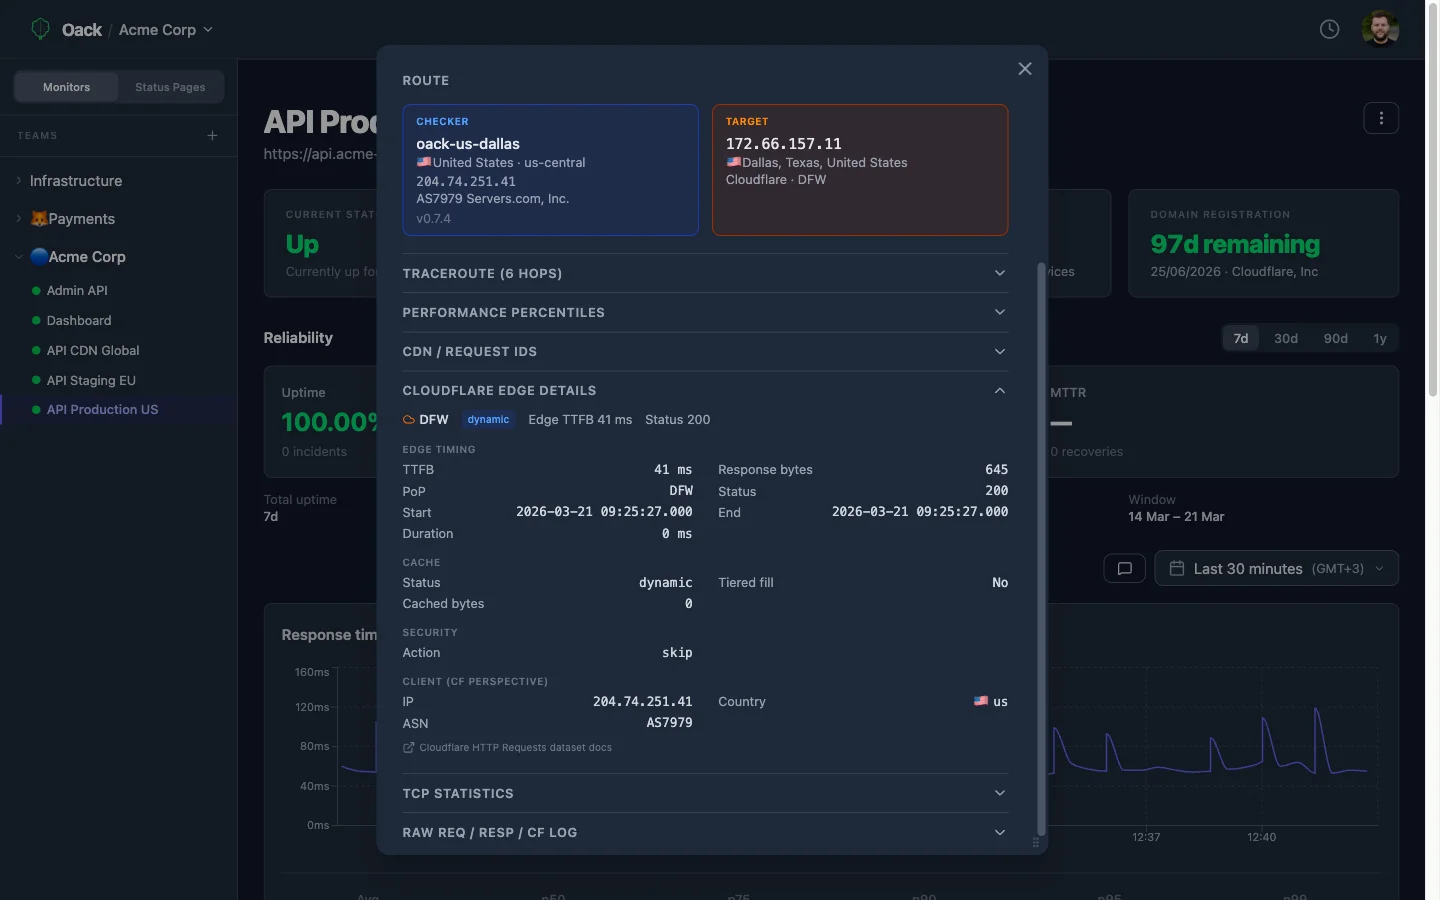Choose the 1y reliability range

pos(1379,338)
